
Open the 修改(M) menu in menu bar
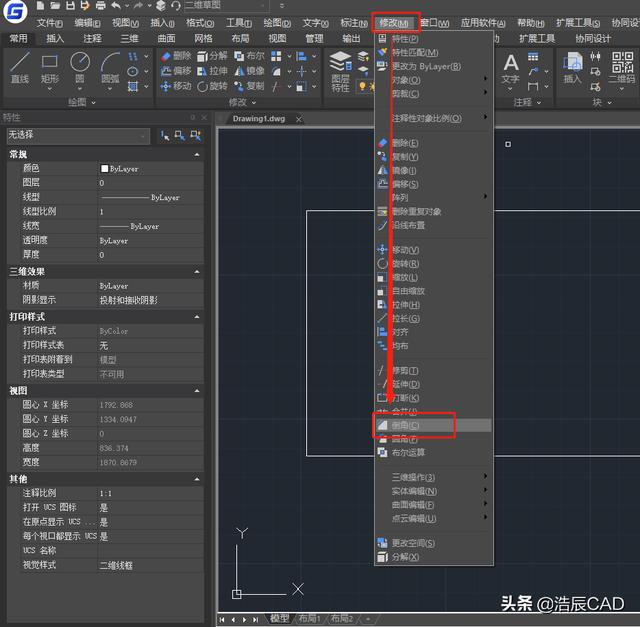pos(394,23)
